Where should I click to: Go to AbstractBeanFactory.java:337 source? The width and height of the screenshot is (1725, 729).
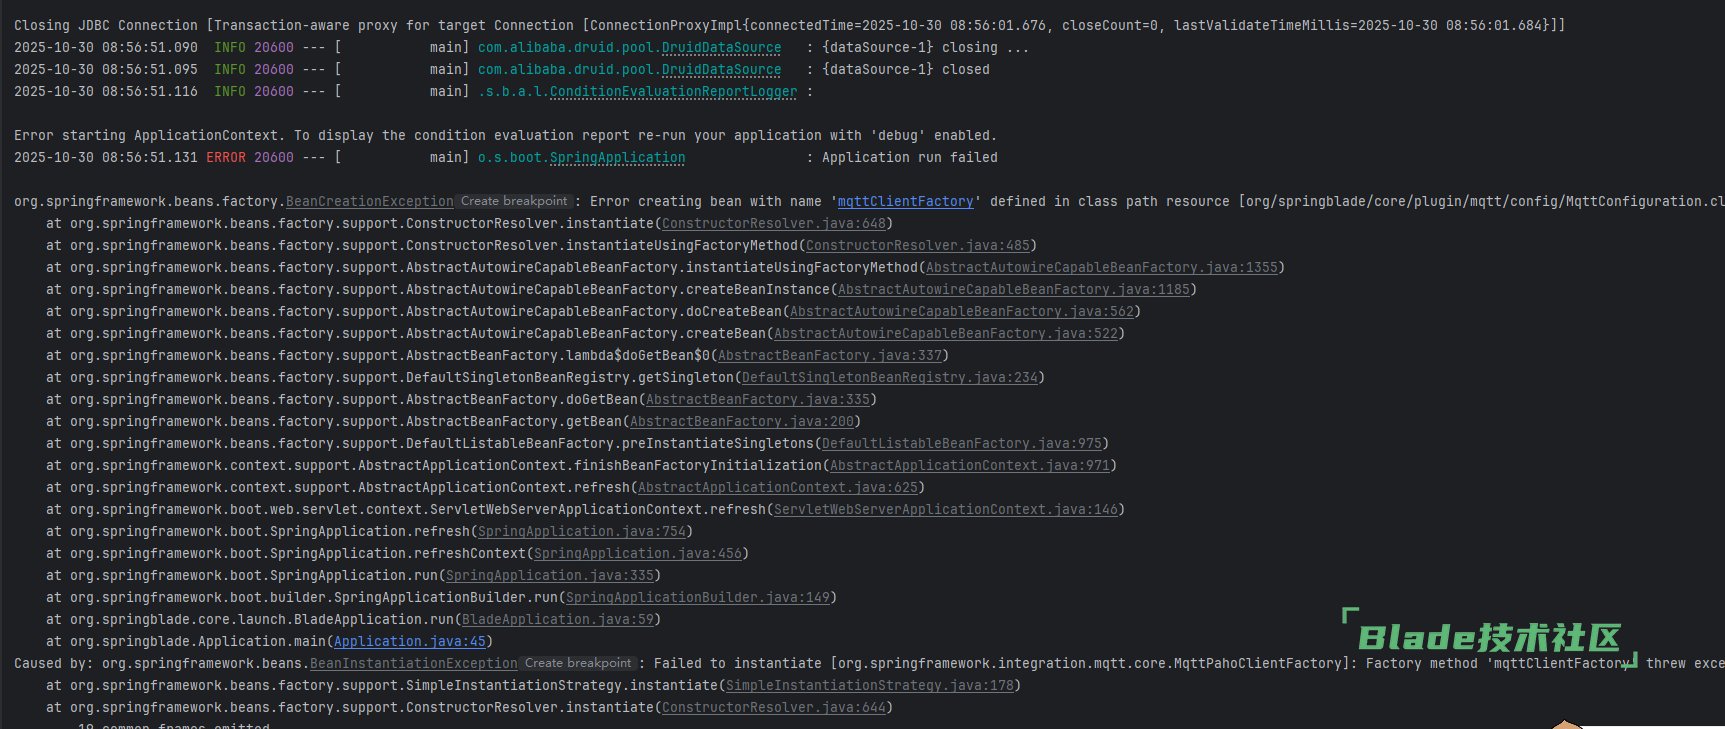pos(830,356)
